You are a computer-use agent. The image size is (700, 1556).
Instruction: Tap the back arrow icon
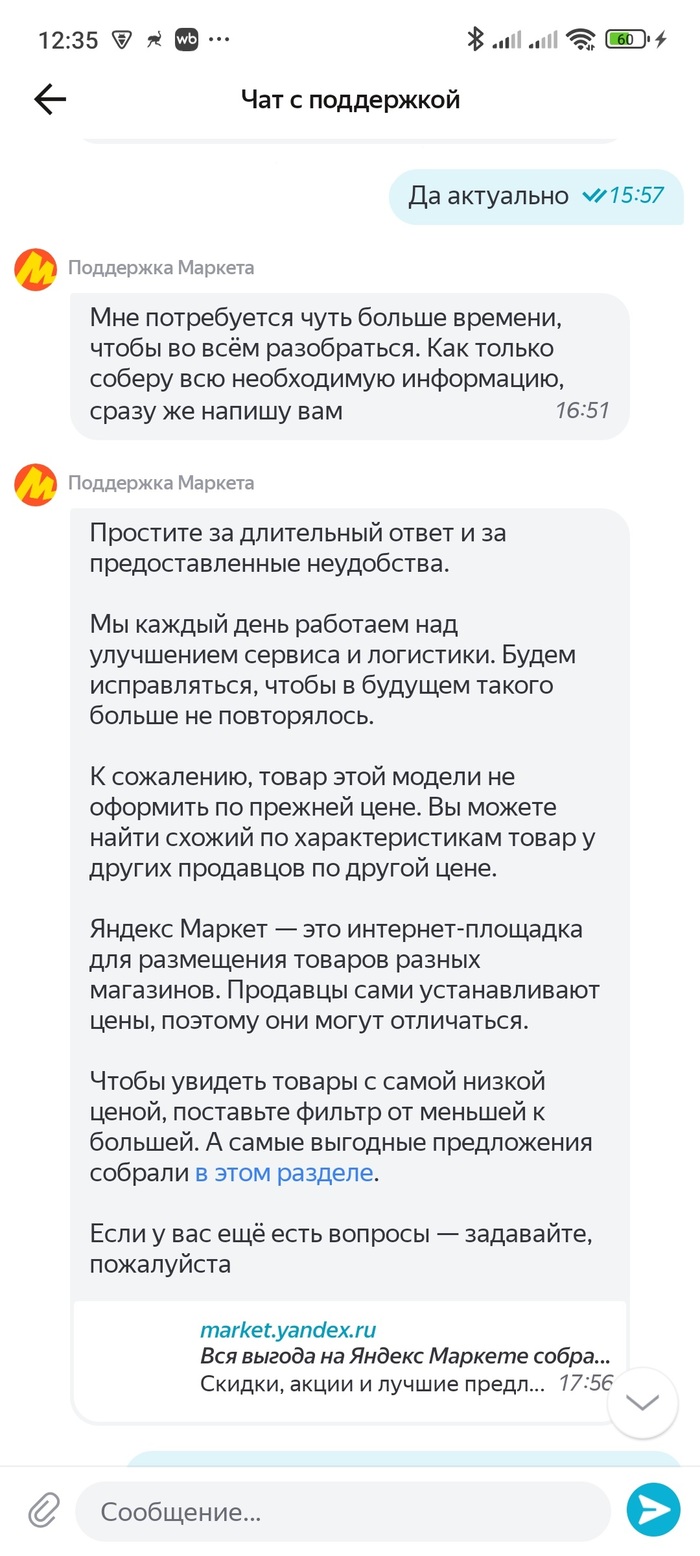pyautogui.click(x=49, y=99)
